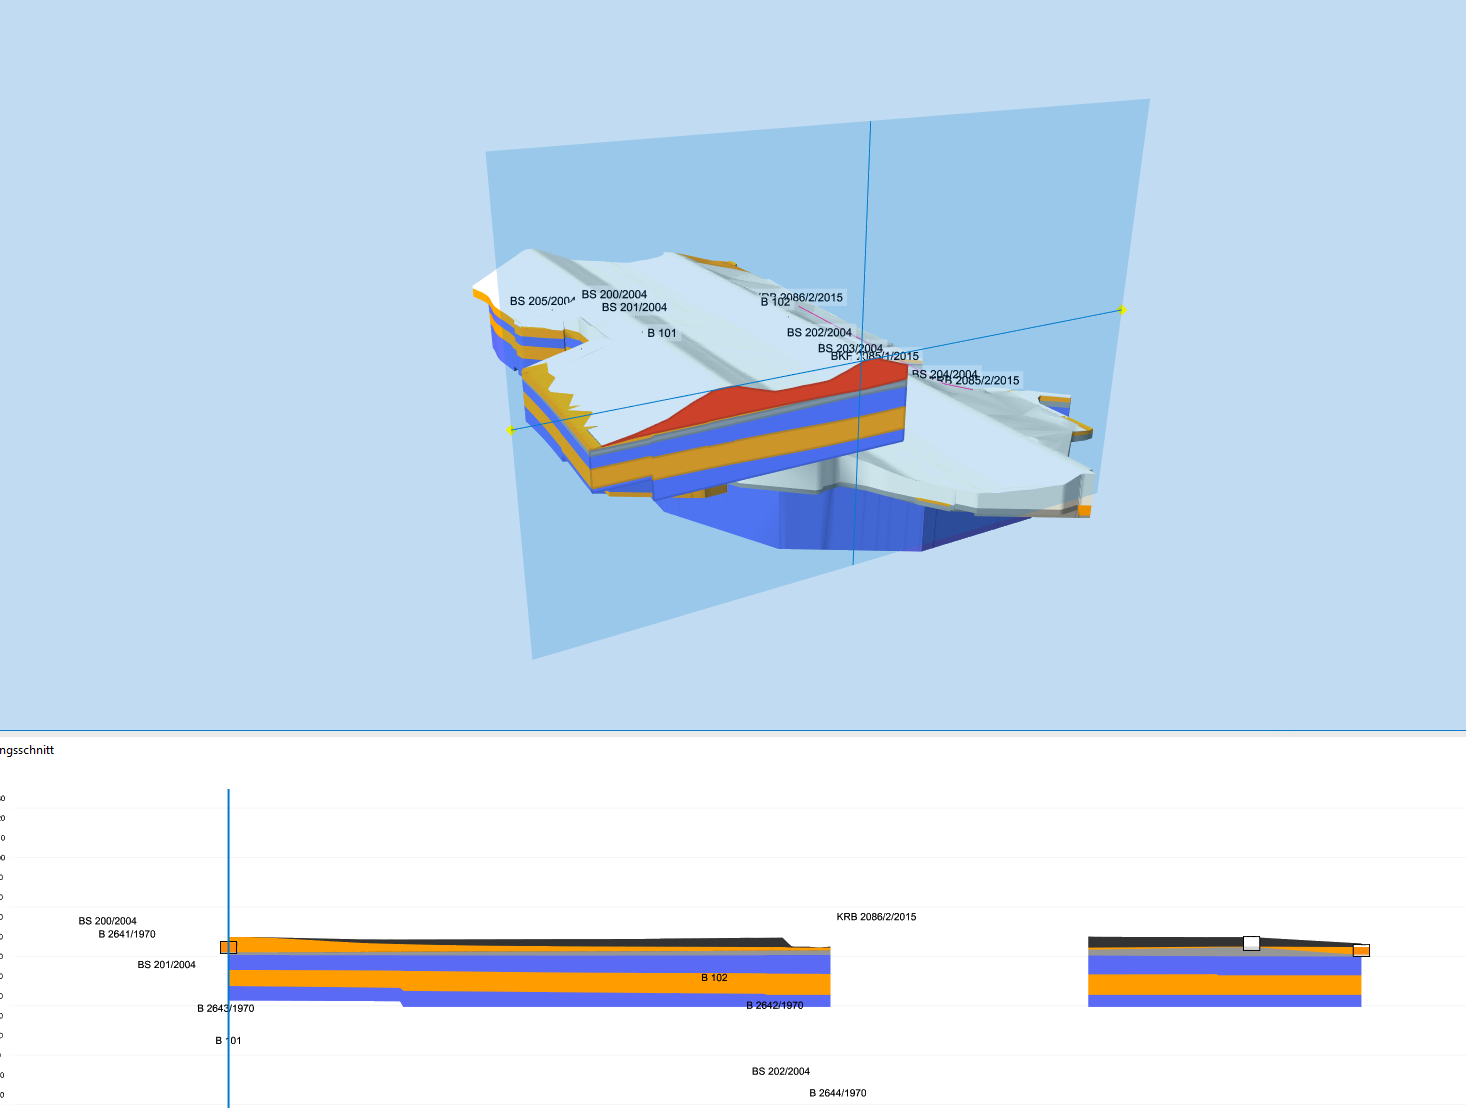Click the B 101 label in the 3D view
The image size is (1466, 1108).
[662, 333]
